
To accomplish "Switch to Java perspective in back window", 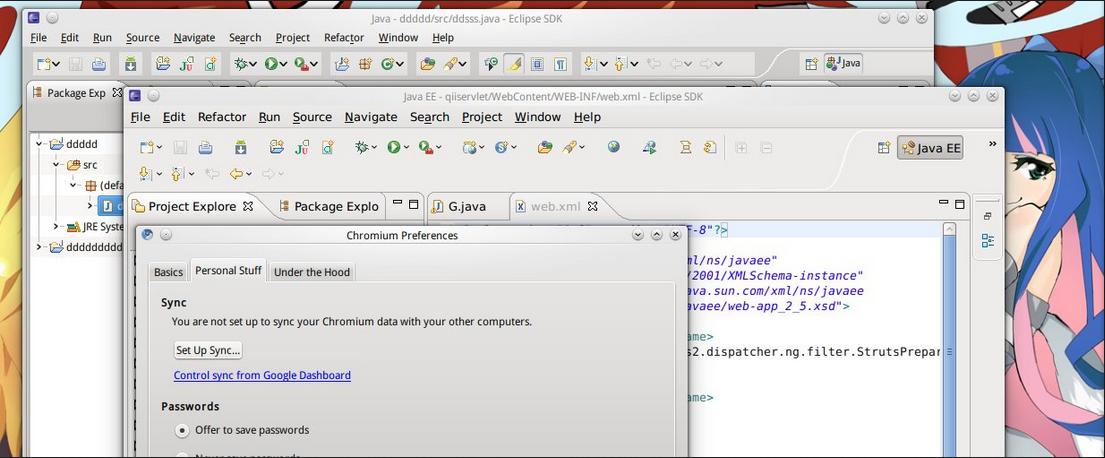I will (x=843, y=63).
